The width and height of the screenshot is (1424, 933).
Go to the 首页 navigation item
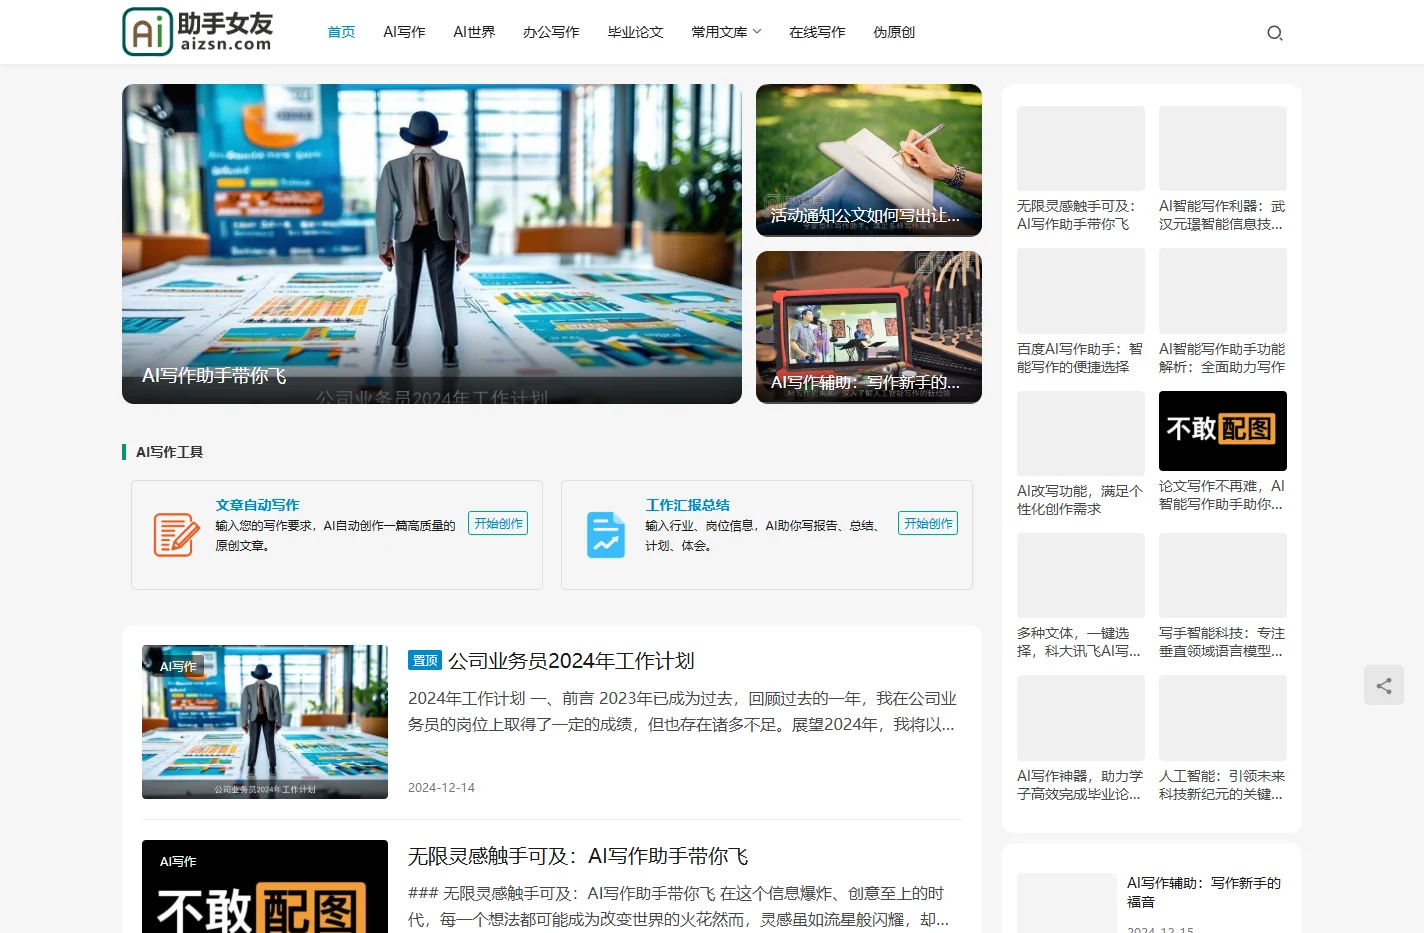tap(341, 32)
